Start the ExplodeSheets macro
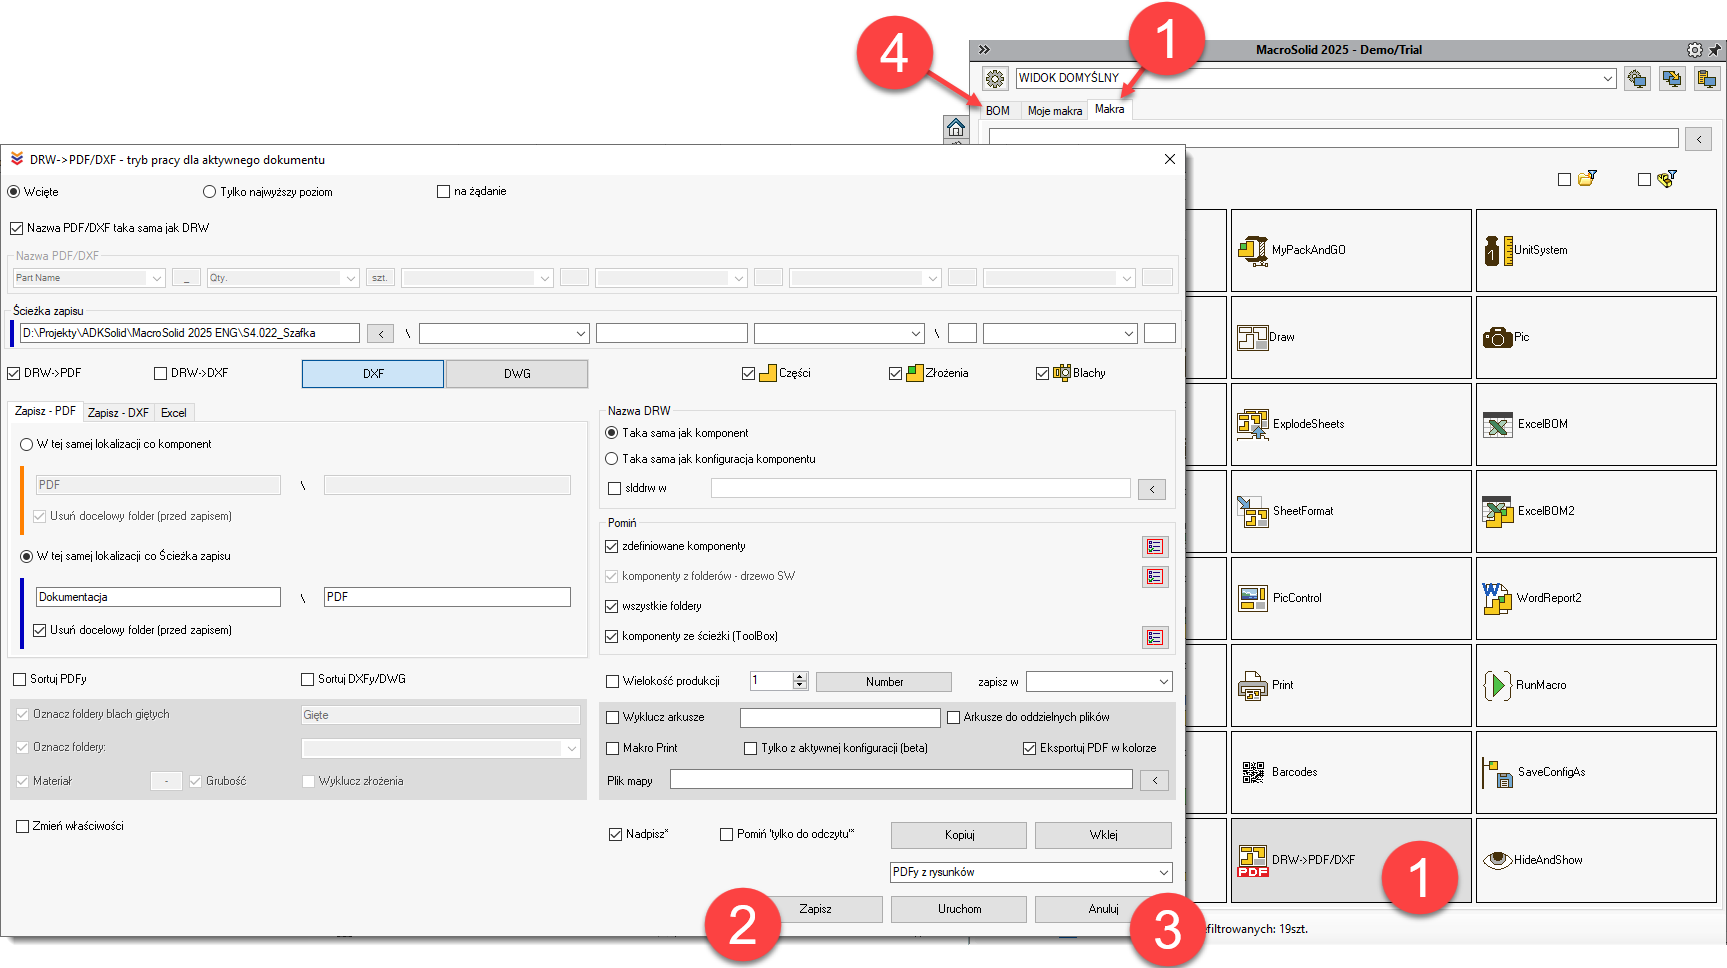 coord(1350,424)
